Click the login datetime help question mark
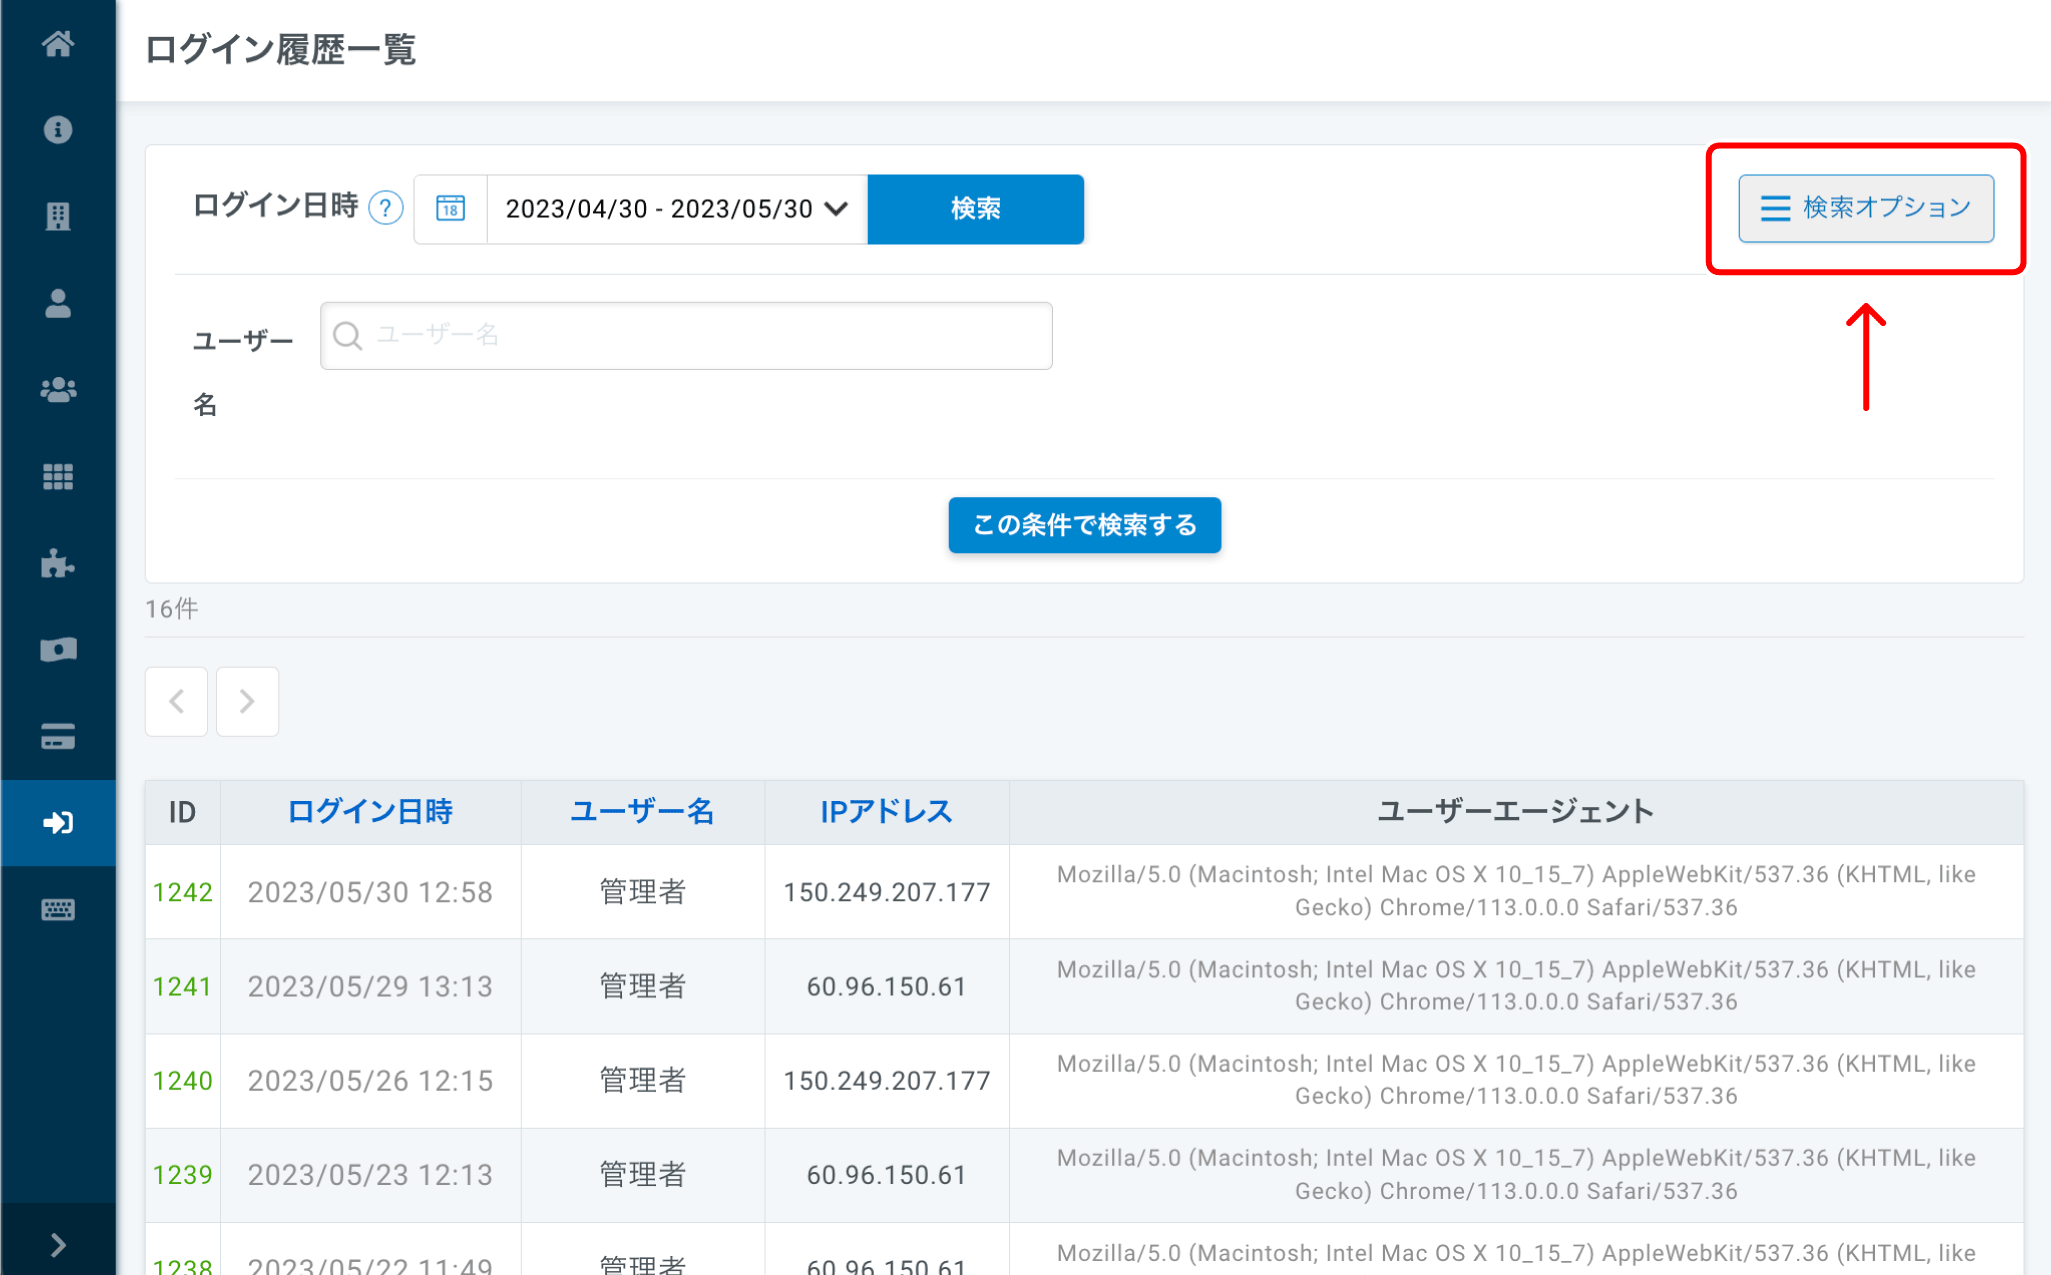The image size is (2051, 1275). click(386, 208)
